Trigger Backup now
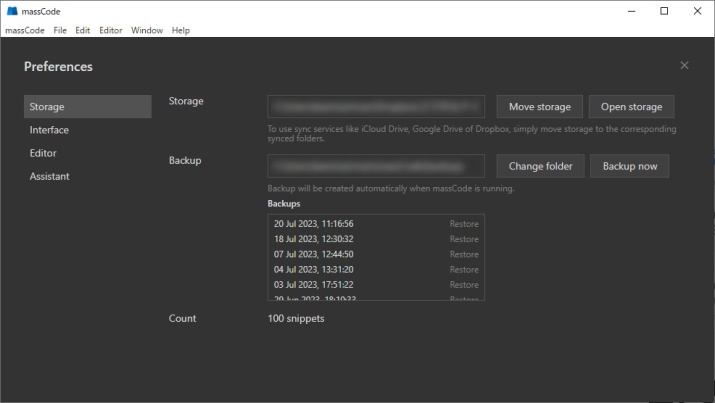The width and height of the screenshot is (715, 403). 629,166
